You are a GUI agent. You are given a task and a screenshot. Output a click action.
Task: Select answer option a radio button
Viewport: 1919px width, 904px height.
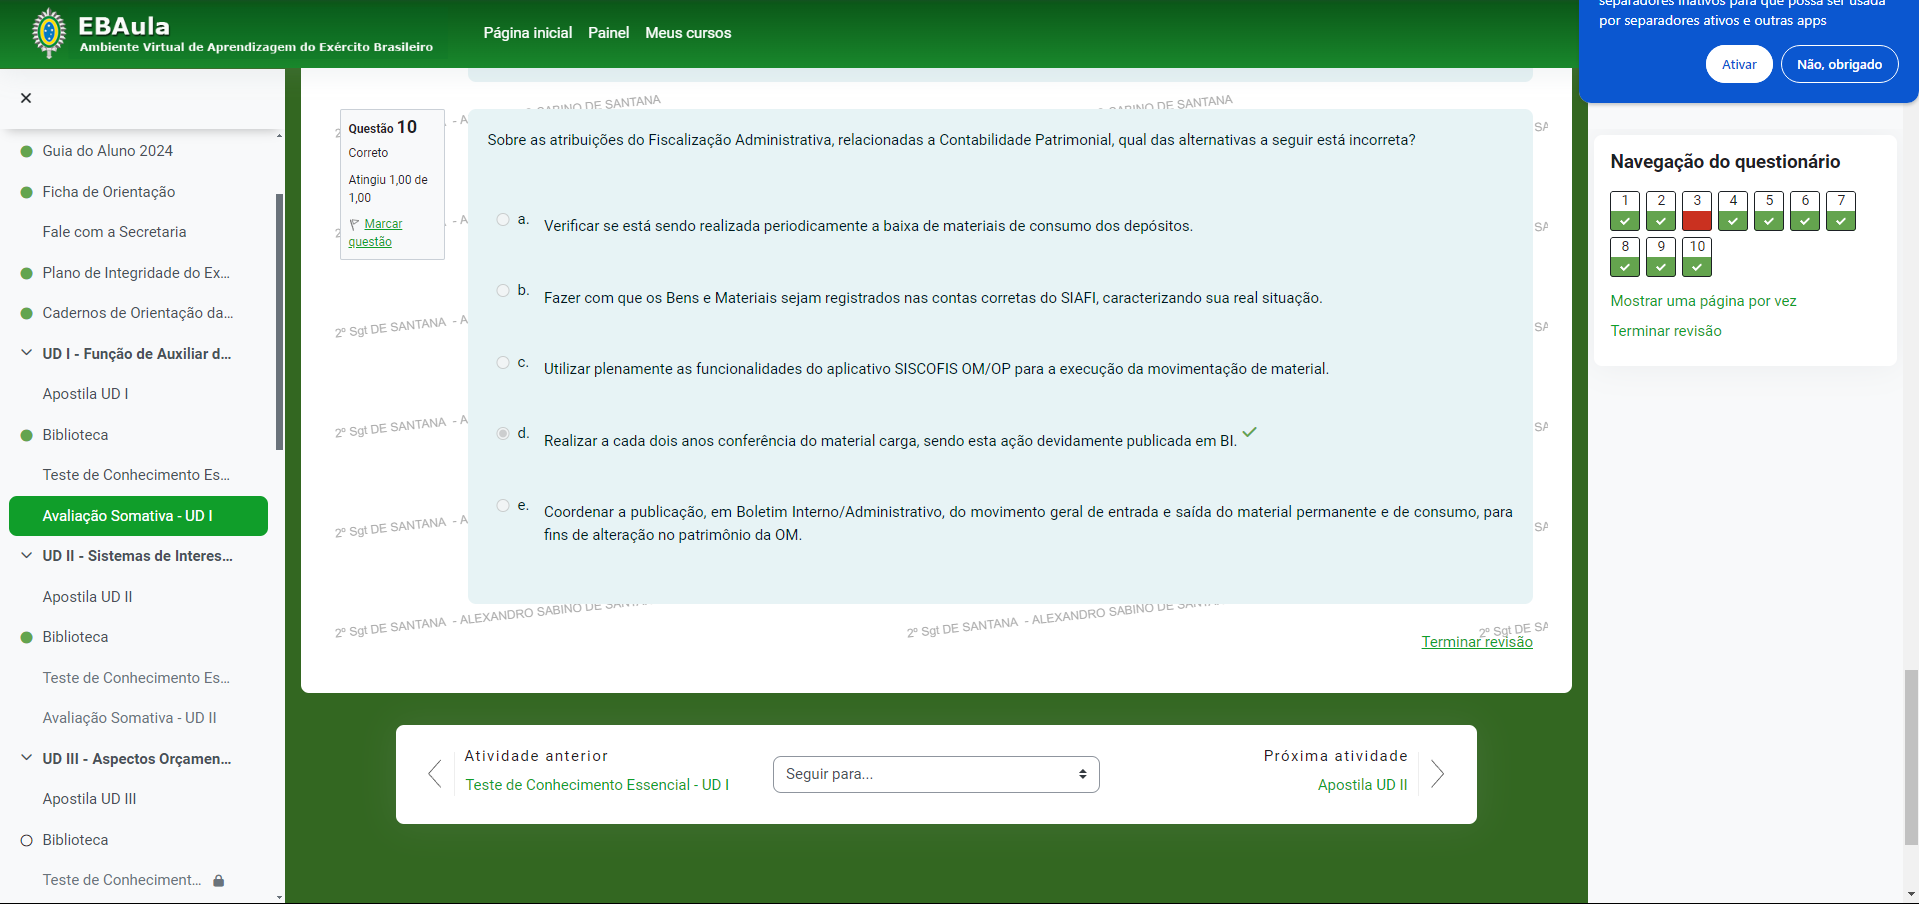(503, 220)
